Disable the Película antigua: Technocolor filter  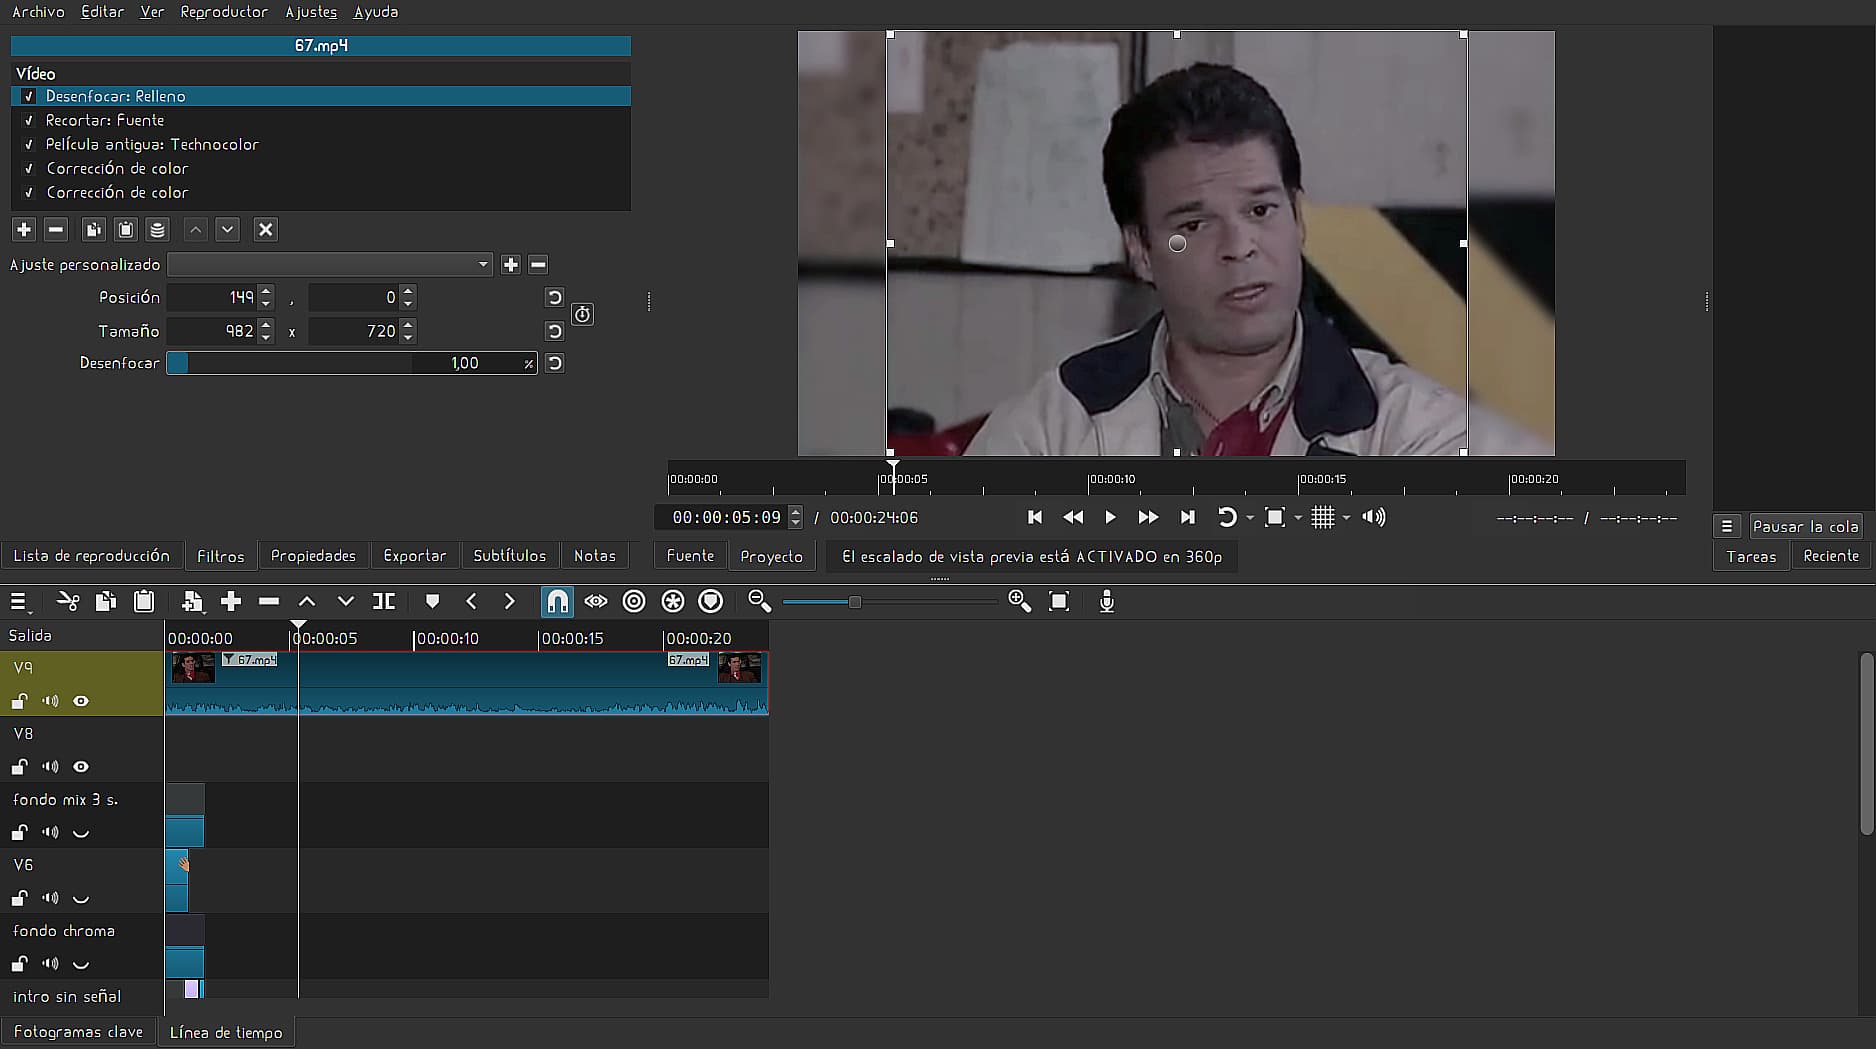tap(29, 145)
